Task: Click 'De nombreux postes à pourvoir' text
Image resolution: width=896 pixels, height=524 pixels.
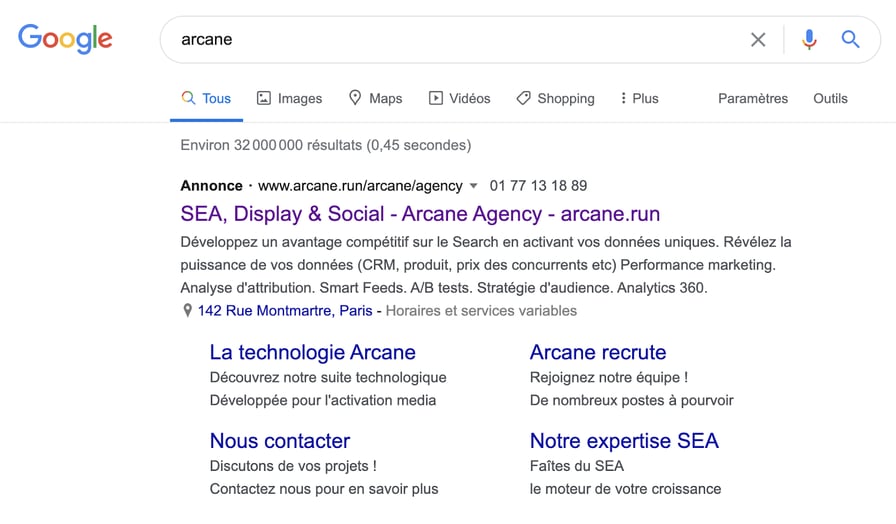Action: click(631, 400)
